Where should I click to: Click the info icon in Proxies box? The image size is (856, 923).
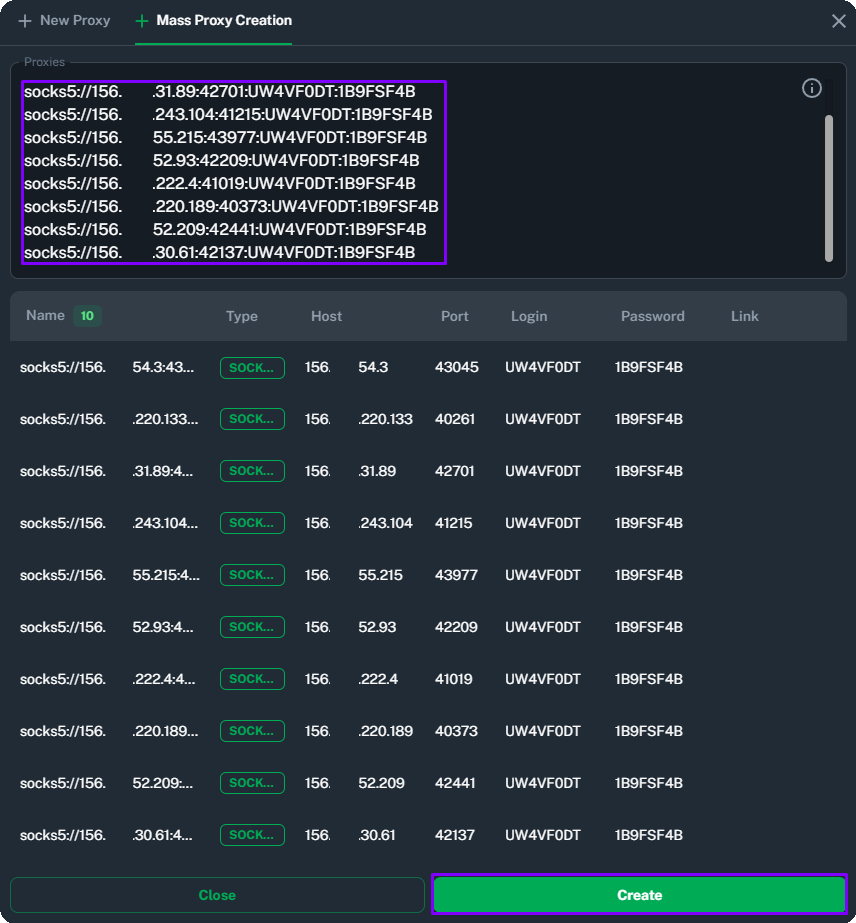(x=812, y=88)
